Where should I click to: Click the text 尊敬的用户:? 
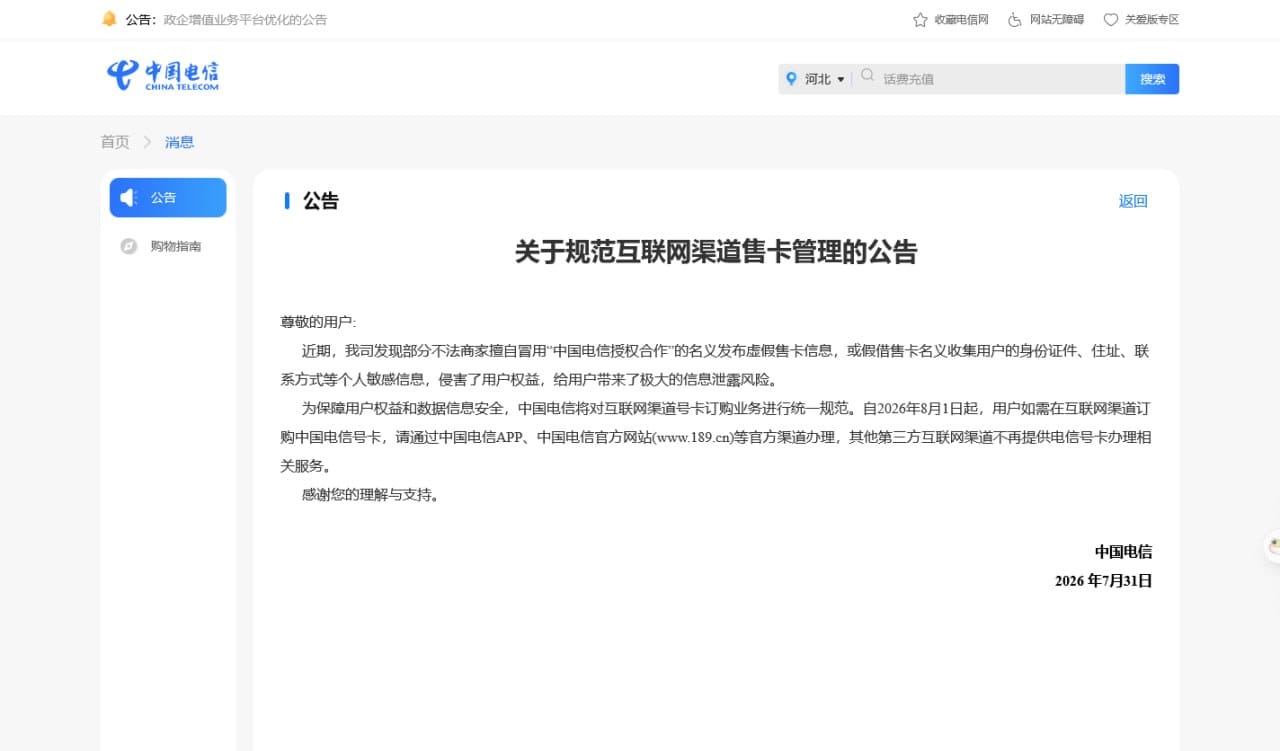318,322
